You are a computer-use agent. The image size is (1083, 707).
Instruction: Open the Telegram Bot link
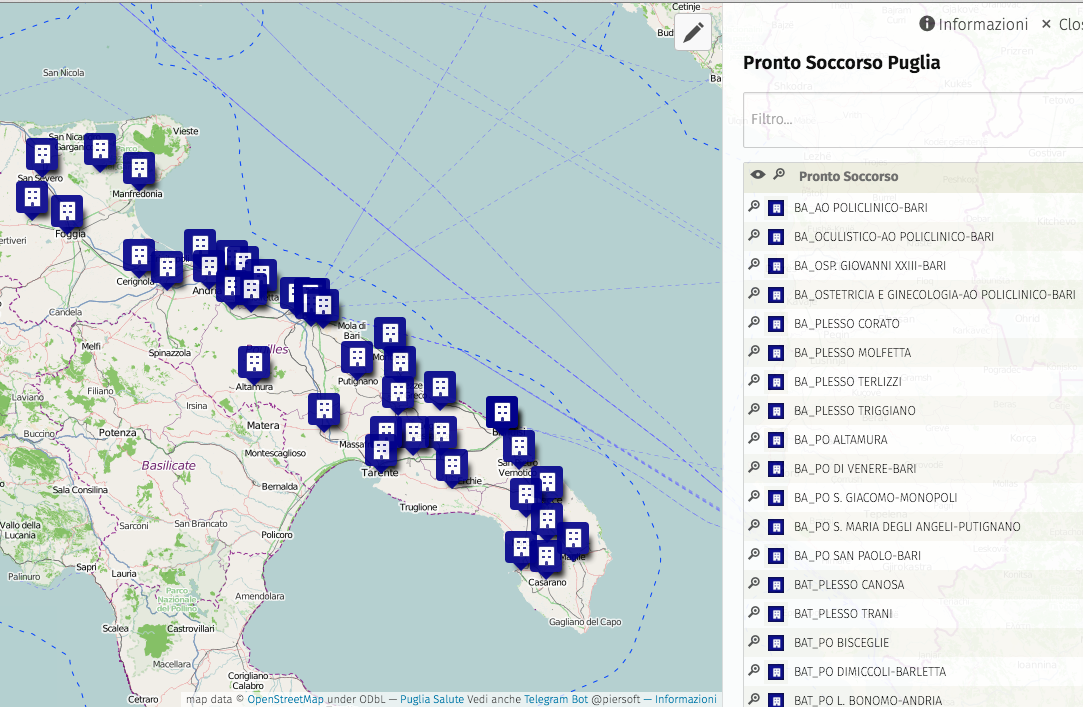point(556,699)
